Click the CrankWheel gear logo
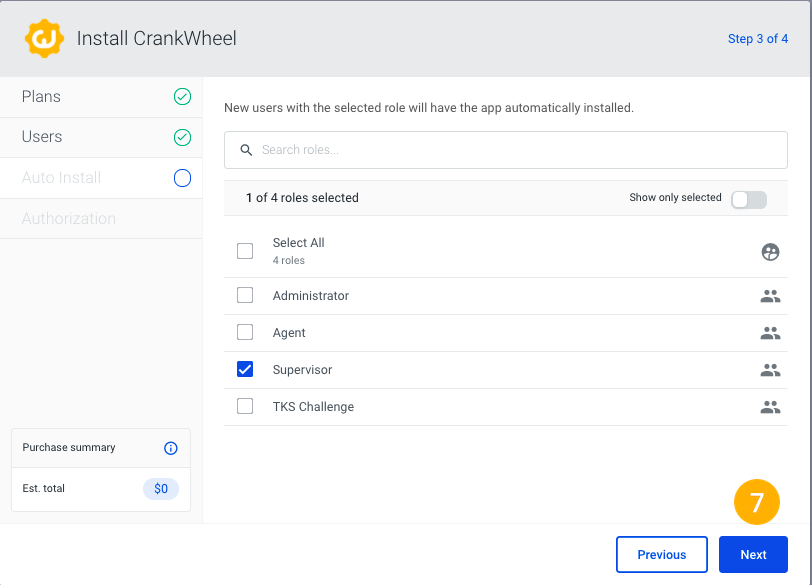Viewport: 812px width, 585px height. pos(44,38)
